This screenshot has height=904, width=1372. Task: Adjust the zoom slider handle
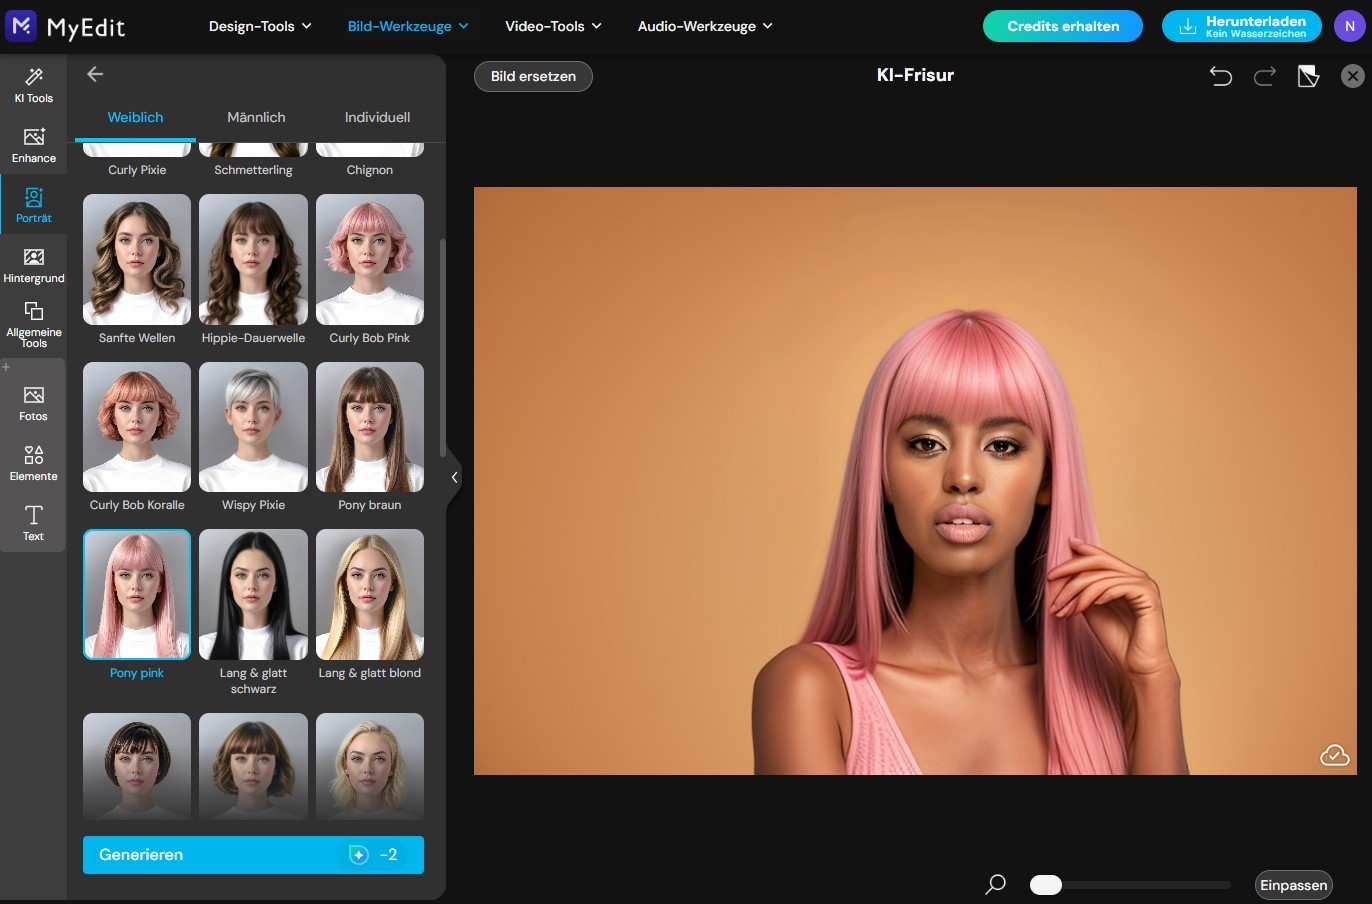click(x=1045, y=885)
